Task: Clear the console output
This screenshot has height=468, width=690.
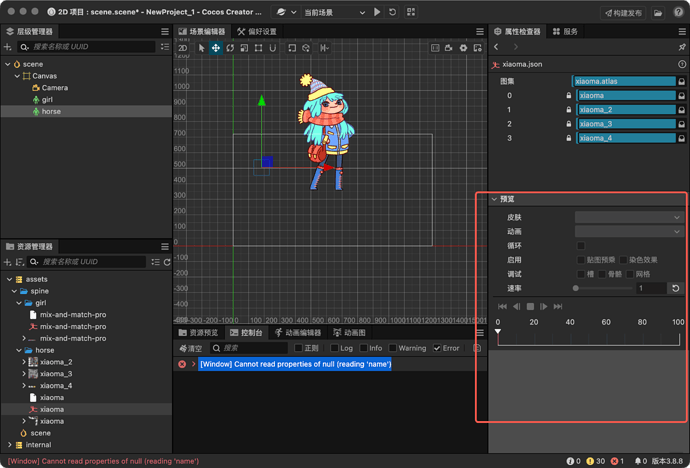Action: [x=191, y=348]
